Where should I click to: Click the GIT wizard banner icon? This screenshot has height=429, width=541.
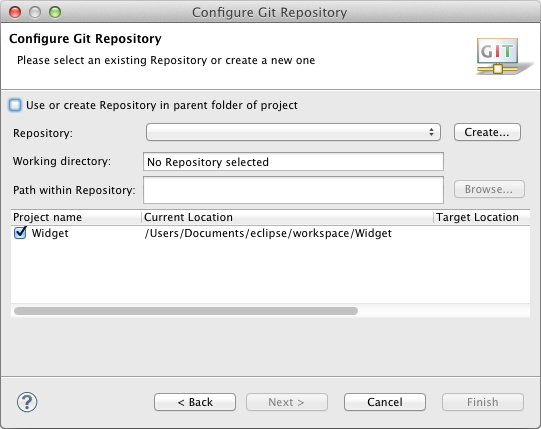pos(503,56)
